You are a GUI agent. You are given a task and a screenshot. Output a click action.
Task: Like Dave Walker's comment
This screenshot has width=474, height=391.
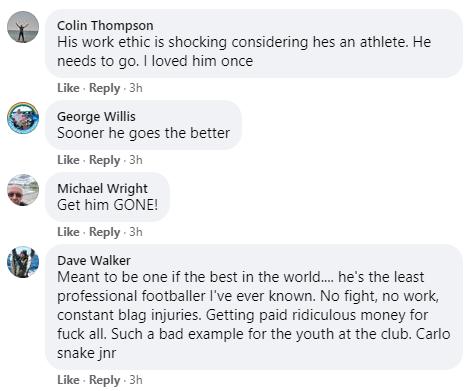pos(68,380)
